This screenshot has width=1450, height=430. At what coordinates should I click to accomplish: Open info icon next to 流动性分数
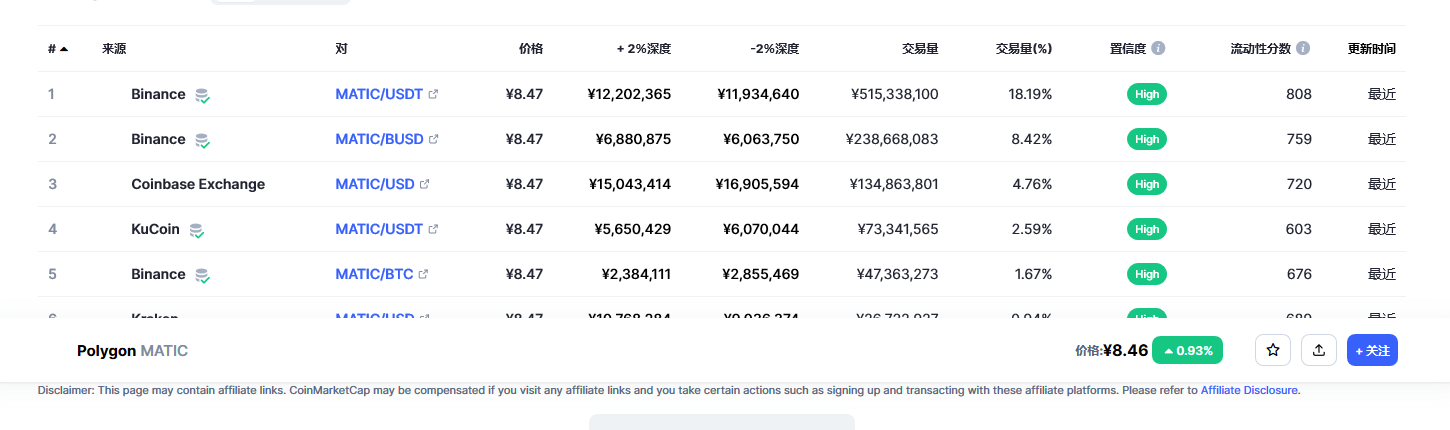pyautogui.click(x=1303, y=48)
